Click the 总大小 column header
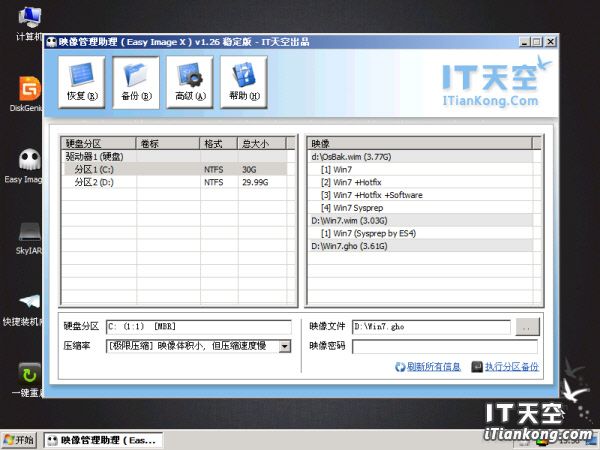This screenshot has height=450, width=600. [x=262, y=143]
